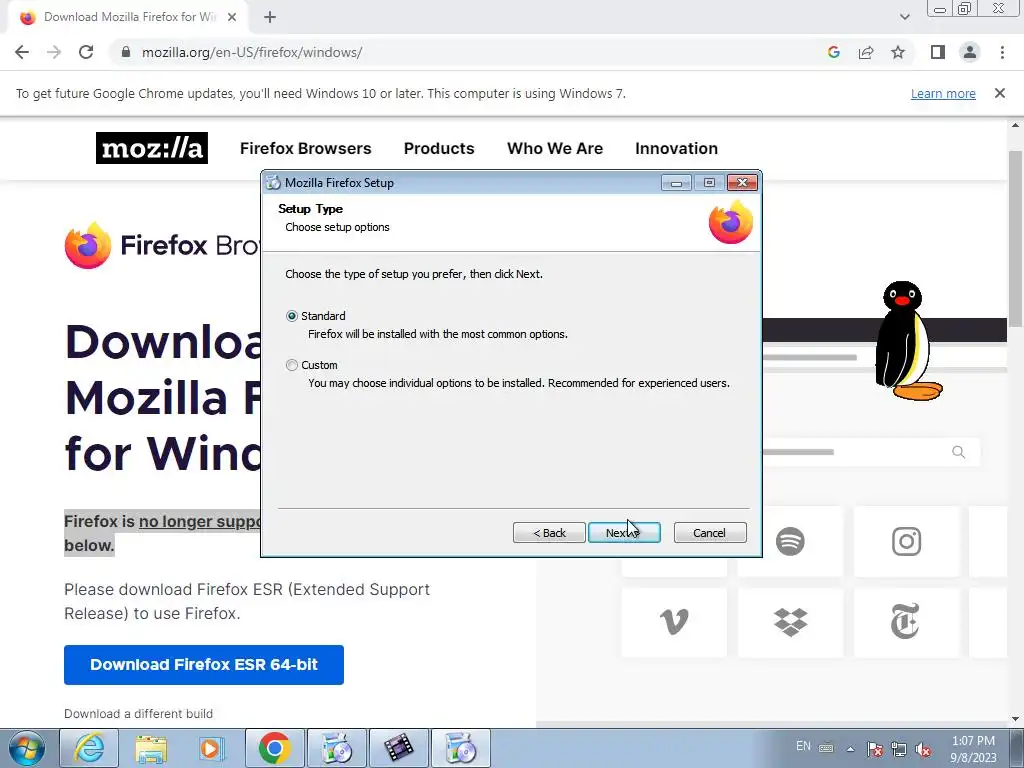The height and width of the screenshot is (768, 1024).
Task: Click the Mozilla logo
Action: coord(152,148)
